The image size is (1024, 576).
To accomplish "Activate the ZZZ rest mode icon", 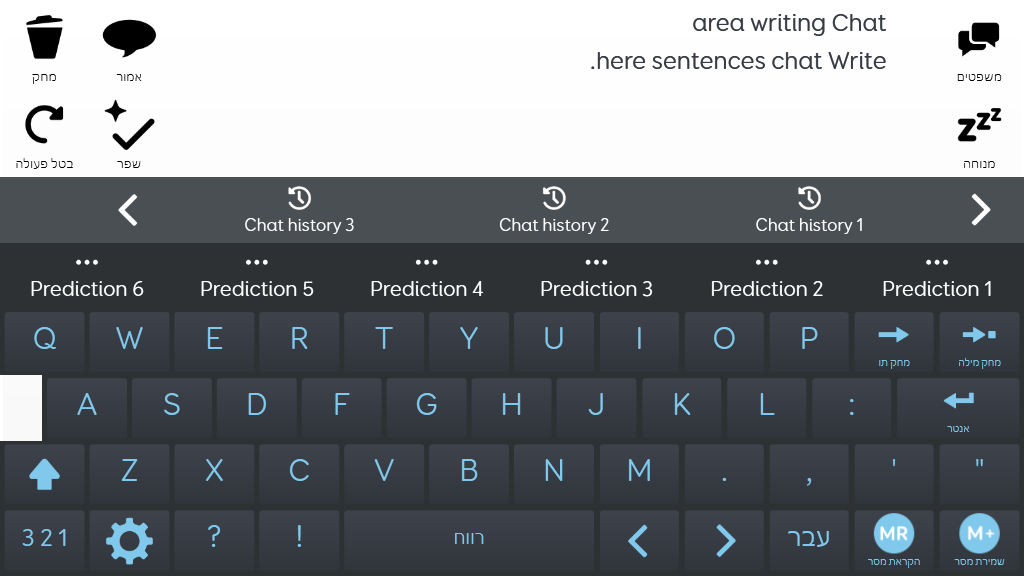I will tap(978, 125).
